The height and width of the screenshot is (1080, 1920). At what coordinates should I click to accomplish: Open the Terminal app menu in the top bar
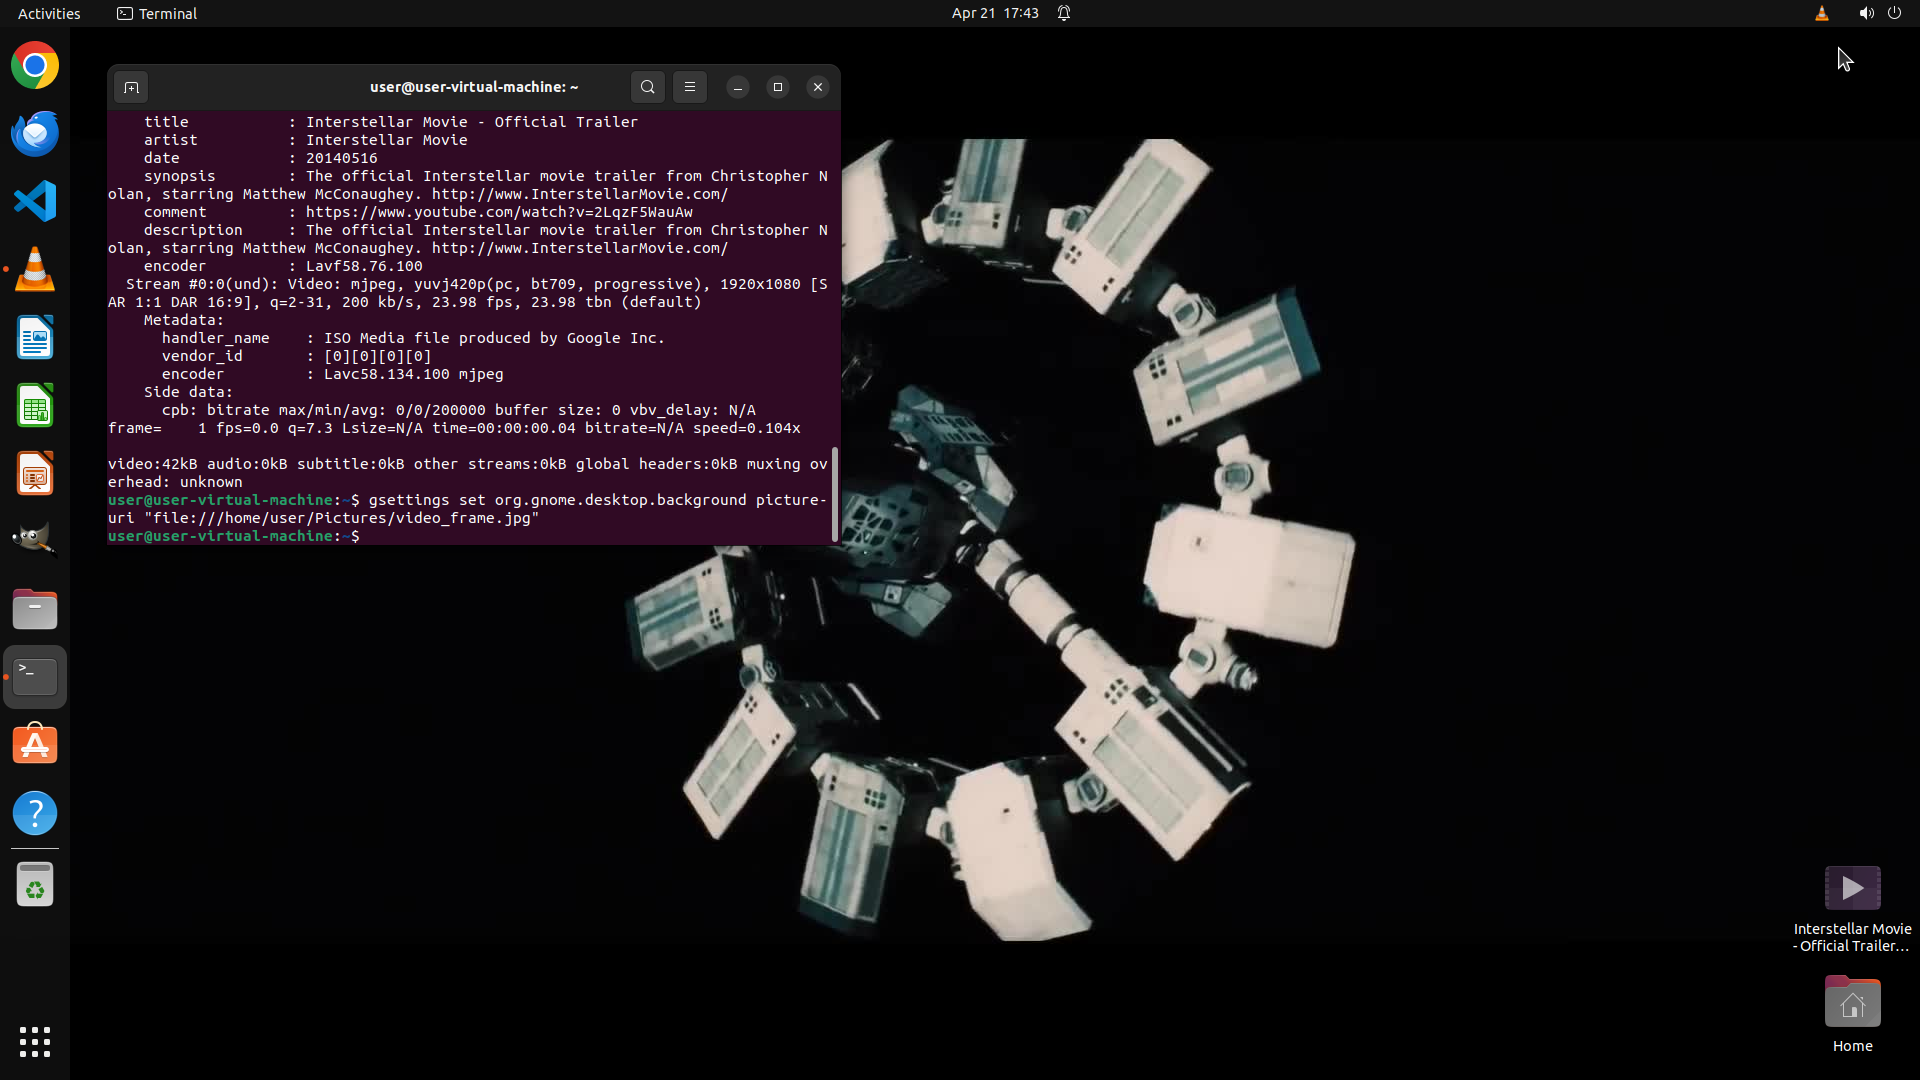pyautogui.click(x=157, y=13)
